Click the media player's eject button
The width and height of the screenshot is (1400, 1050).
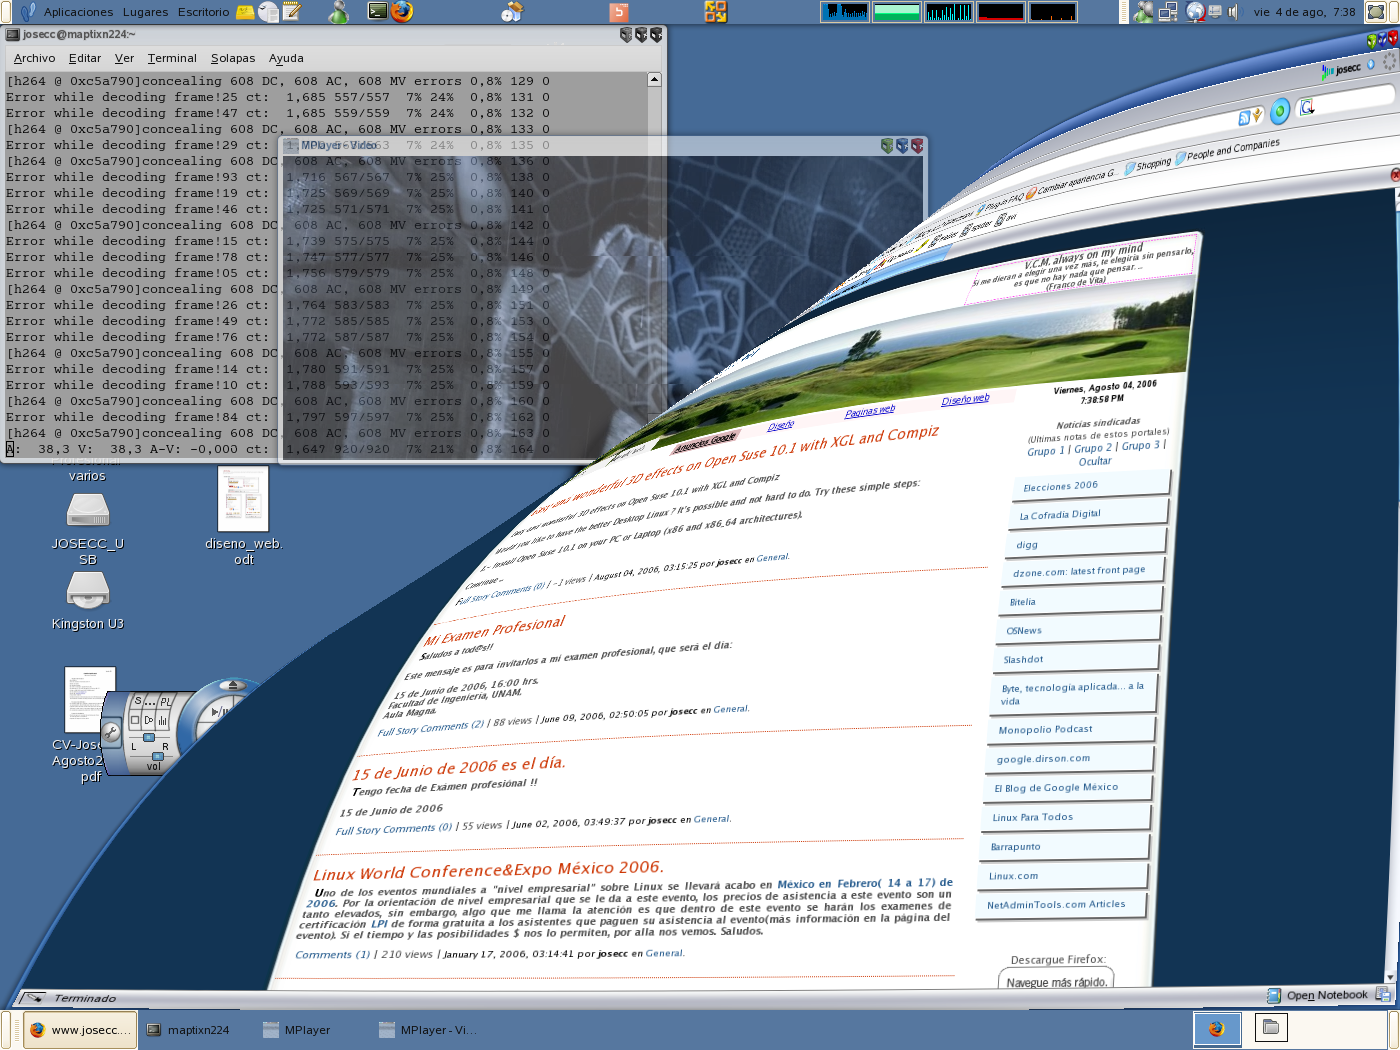pos(233,686)
